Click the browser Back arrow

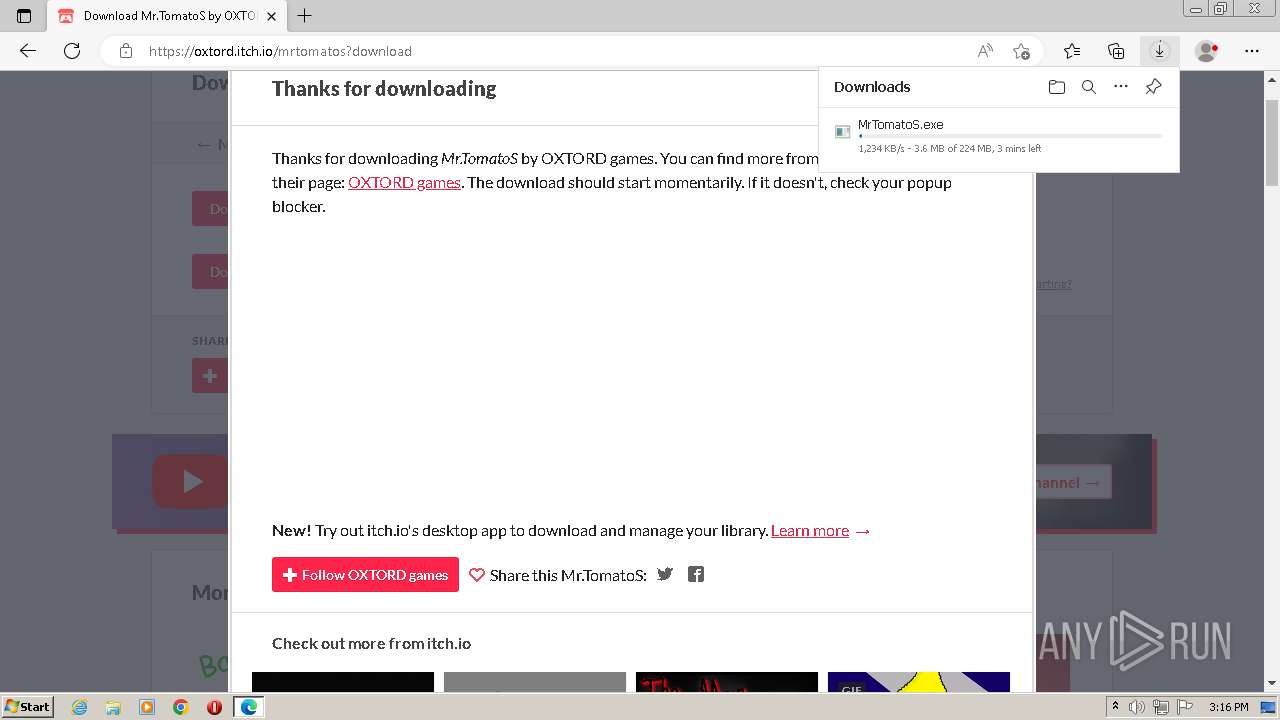click(28, 51)
